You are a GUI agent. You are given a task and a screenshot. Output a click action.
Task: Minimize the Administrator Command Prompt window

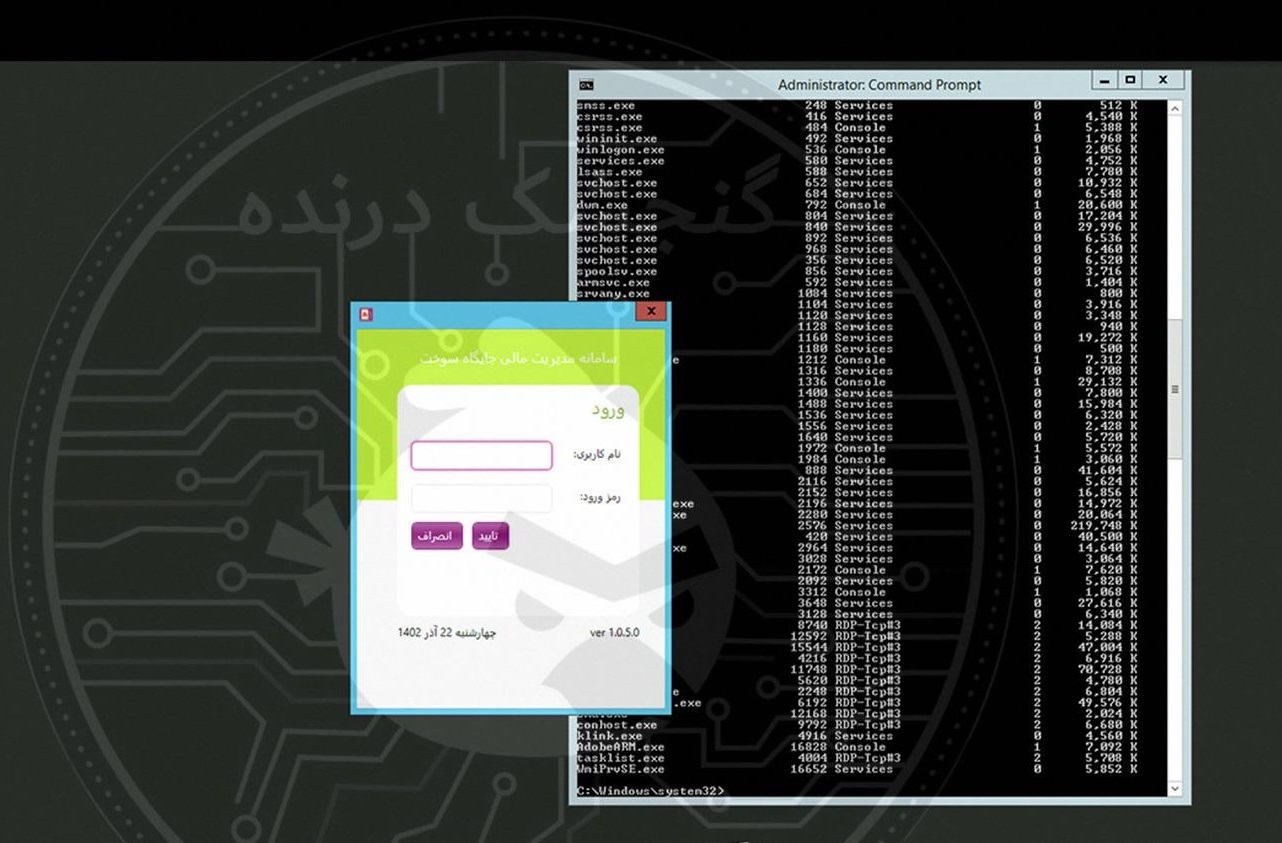point(1105,81)
